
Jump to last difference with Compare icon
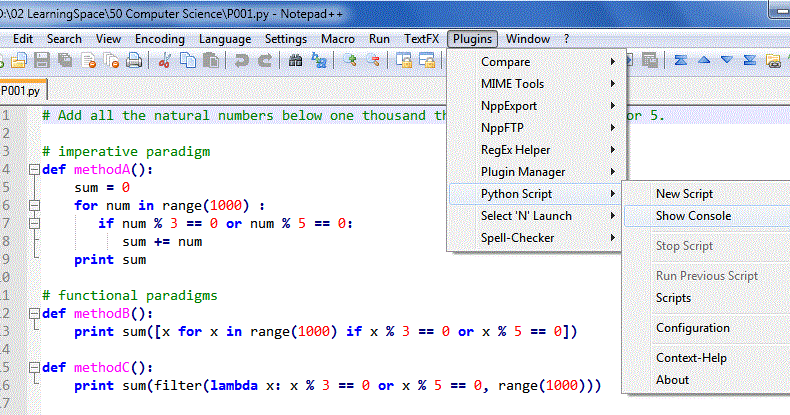click(x=750, y=61)
